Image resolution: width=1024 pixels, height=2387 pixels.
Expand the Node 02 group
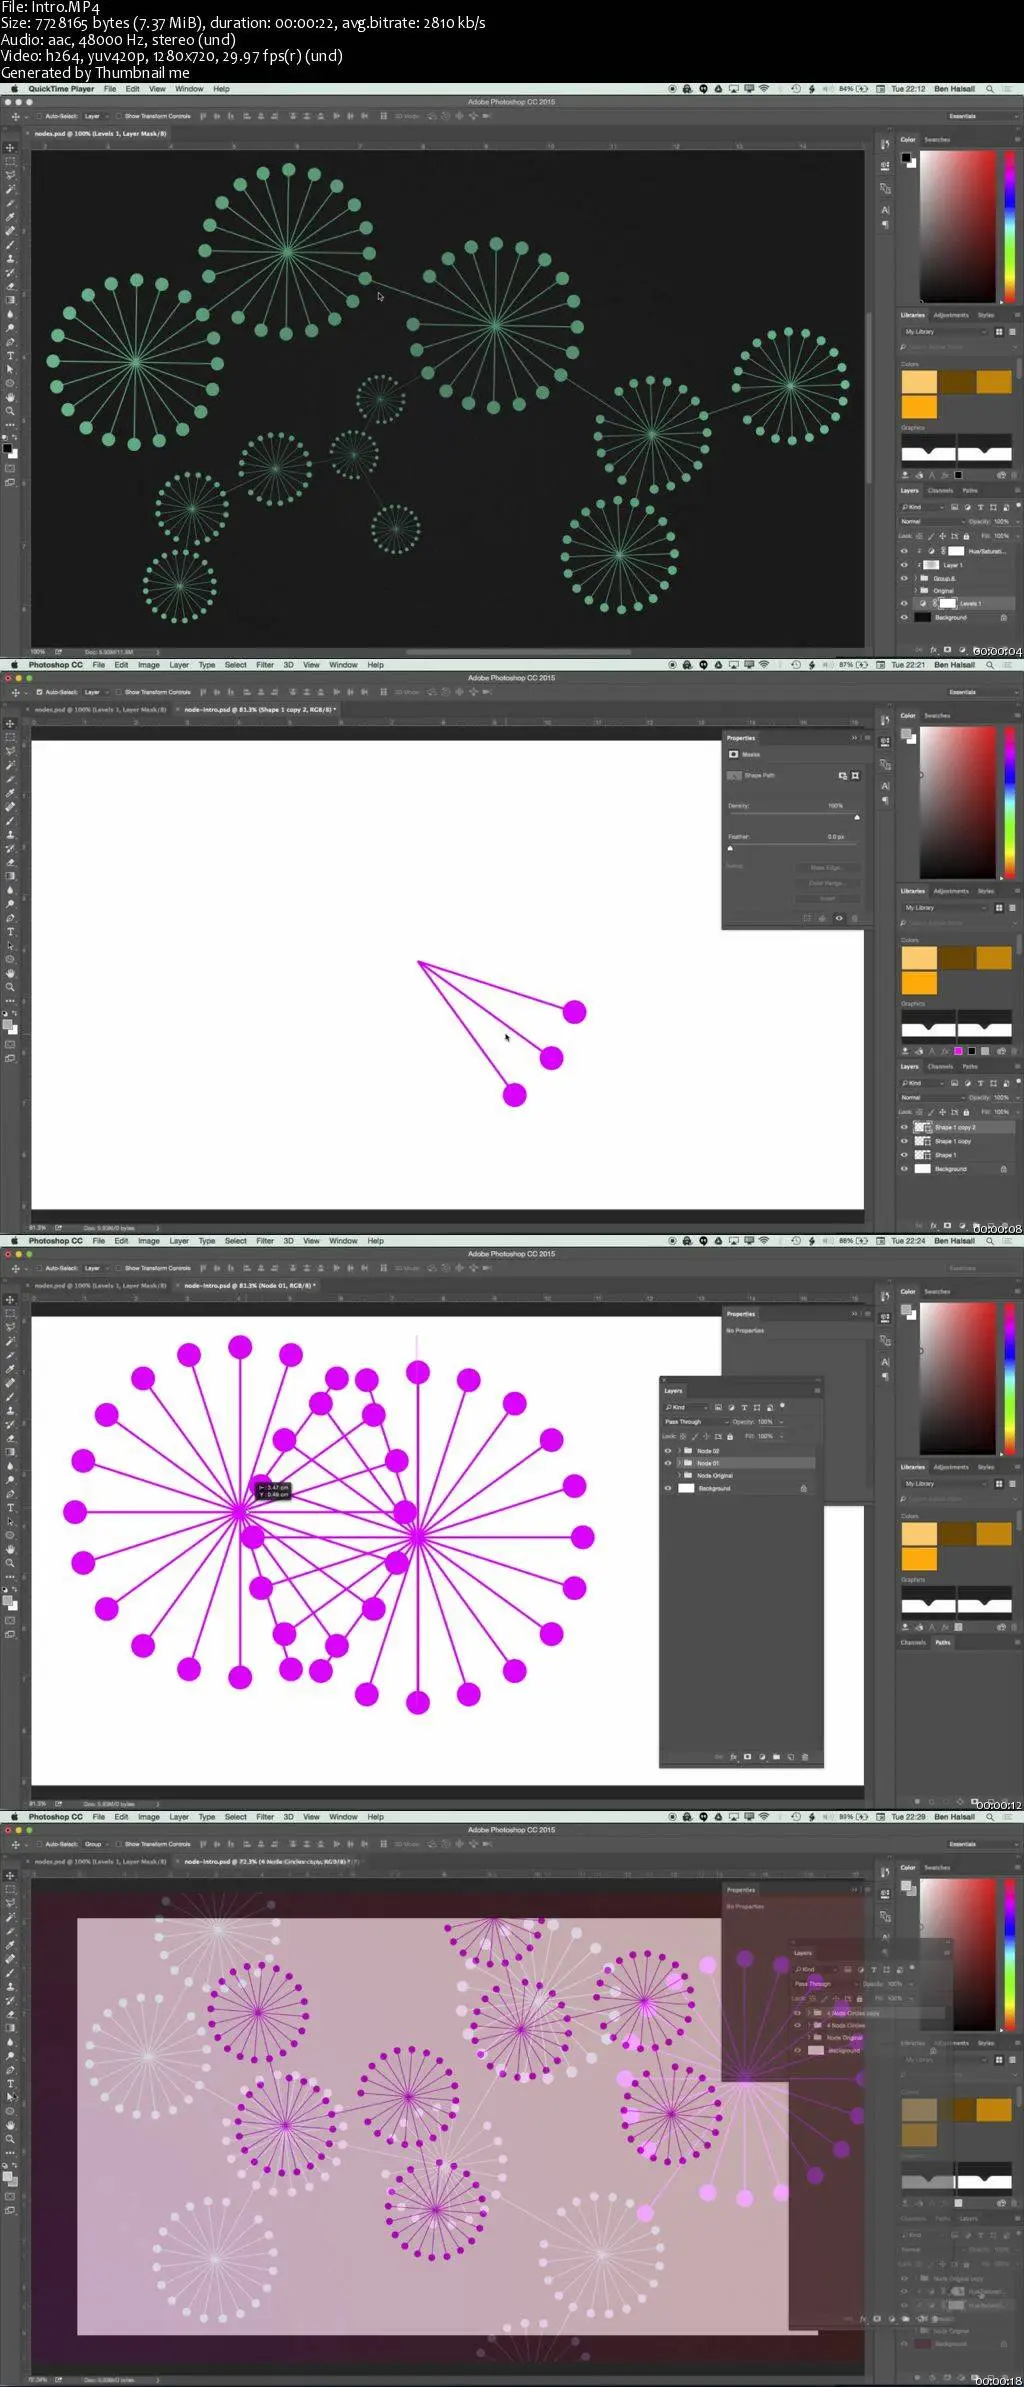point(679,1451)
